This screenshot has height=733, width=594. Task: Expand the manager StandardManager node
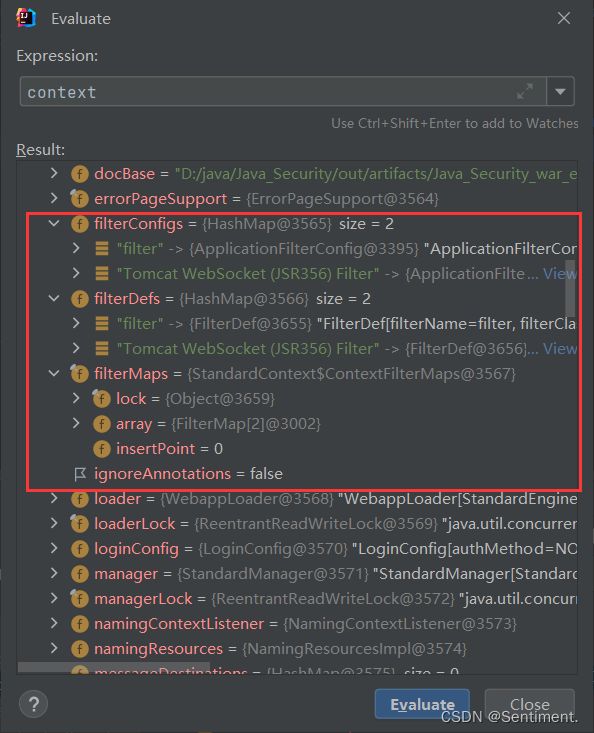(x=54, y=573)
